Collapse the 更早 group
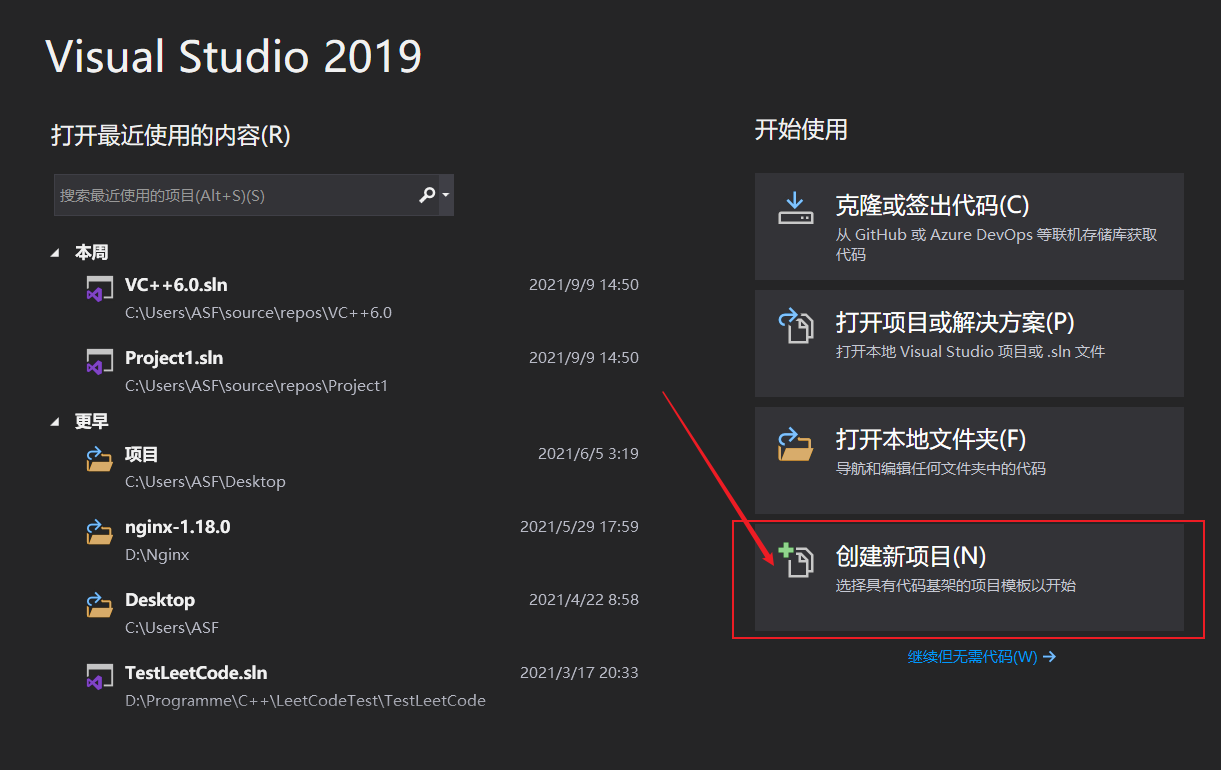The image size is (1221, 770). [x=55, y=422]
